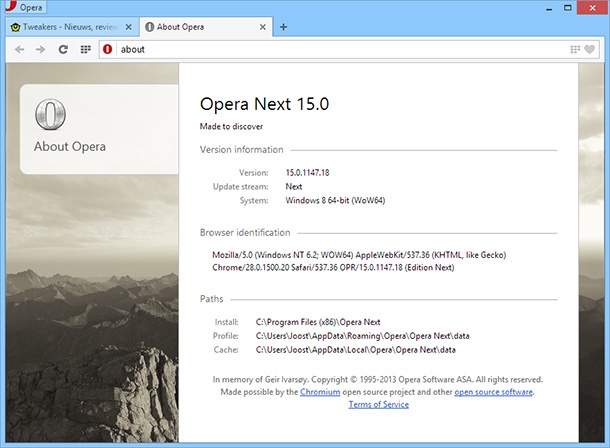Screen dimensions: 610x448
Task: Open the Chromium link
Action: (x=320, y=392)
